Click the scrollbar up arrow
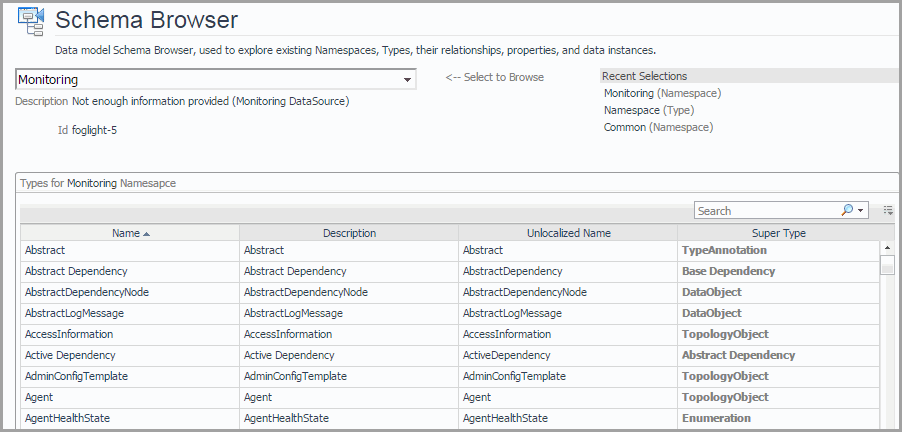 (x=887, y=248)
